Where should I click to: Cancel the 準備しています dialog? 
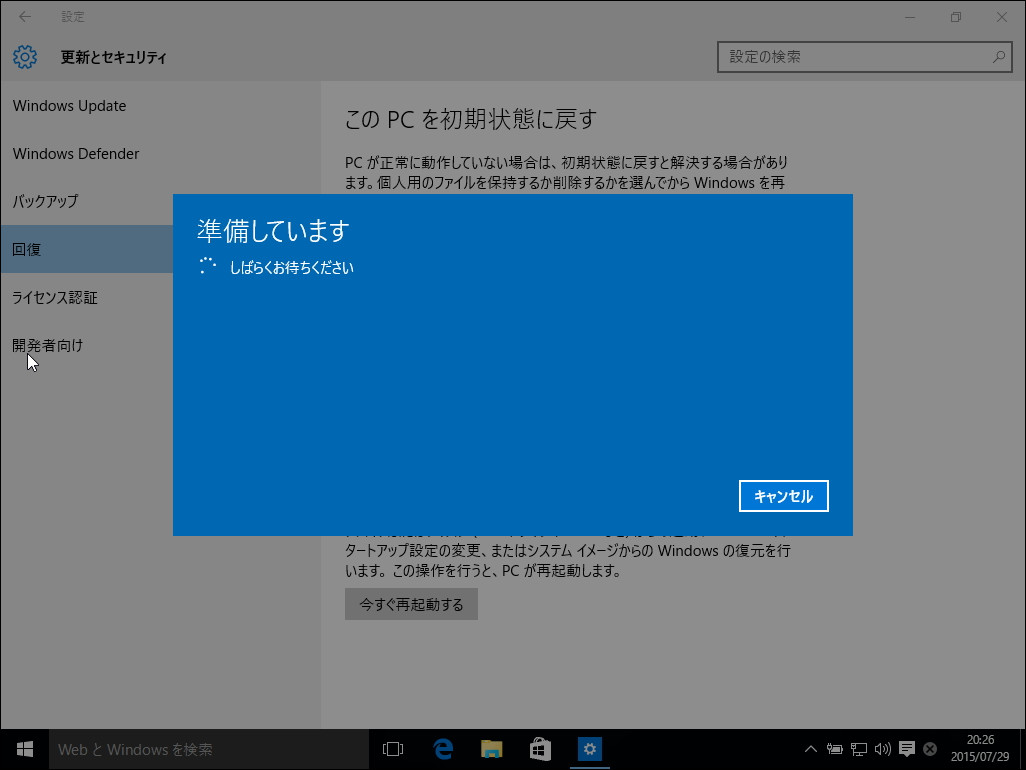coord(783,495)
